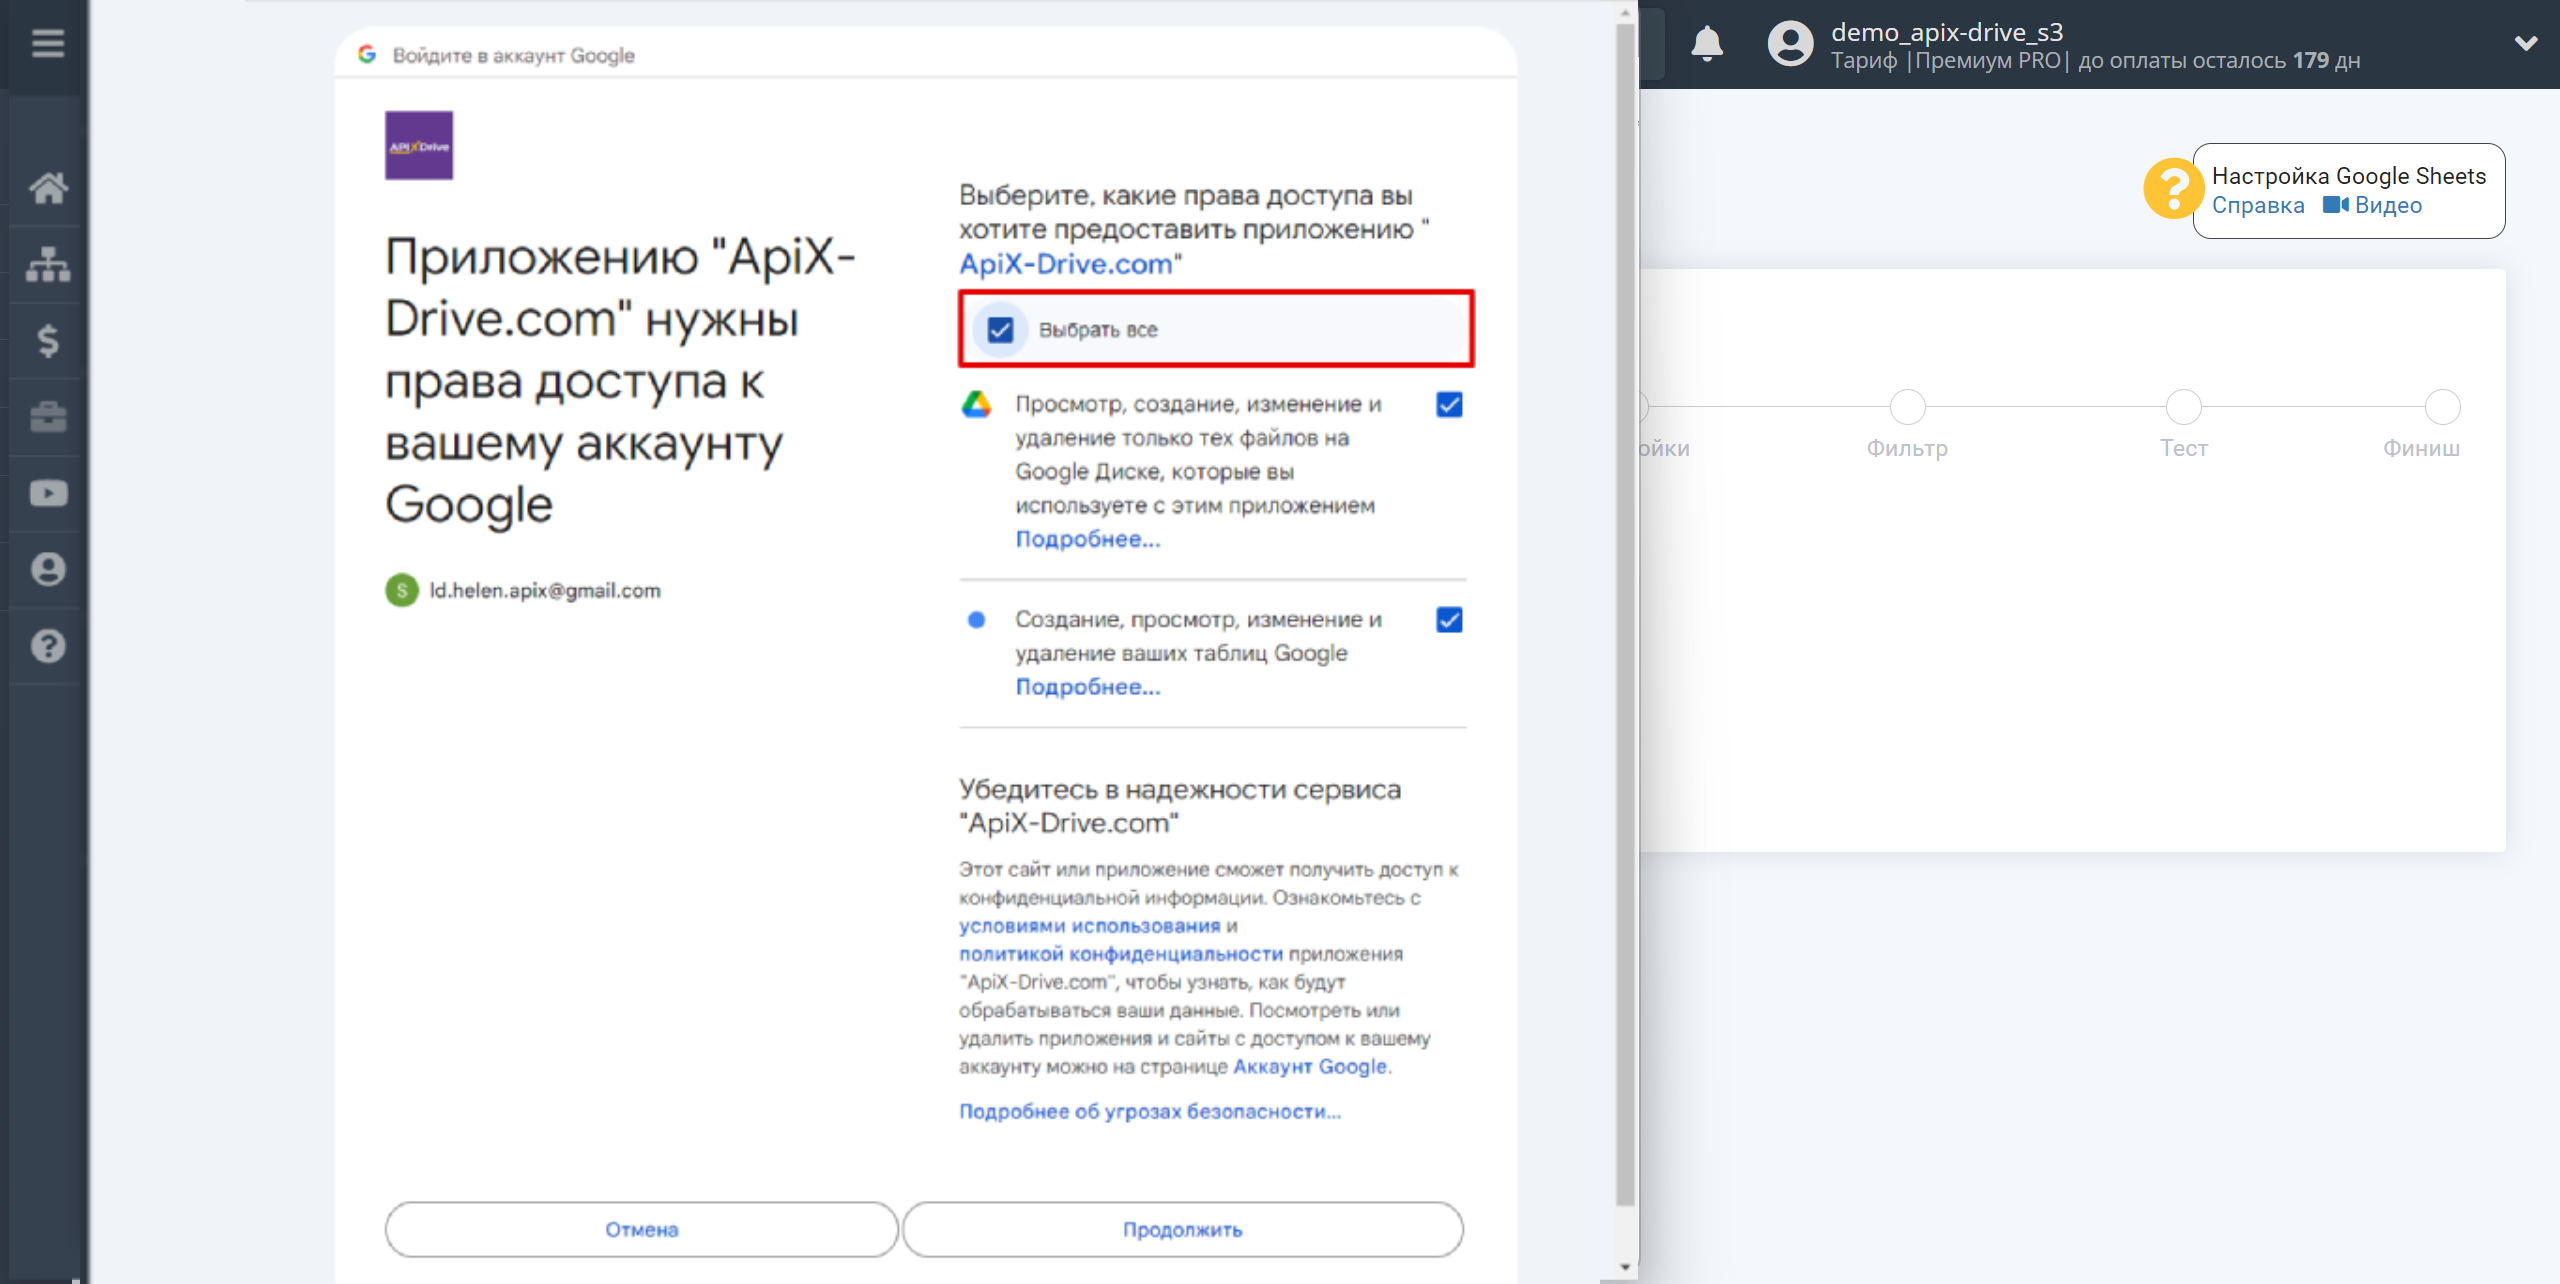
Task: Click the green account avatar next to email
Action: point(402,590)
